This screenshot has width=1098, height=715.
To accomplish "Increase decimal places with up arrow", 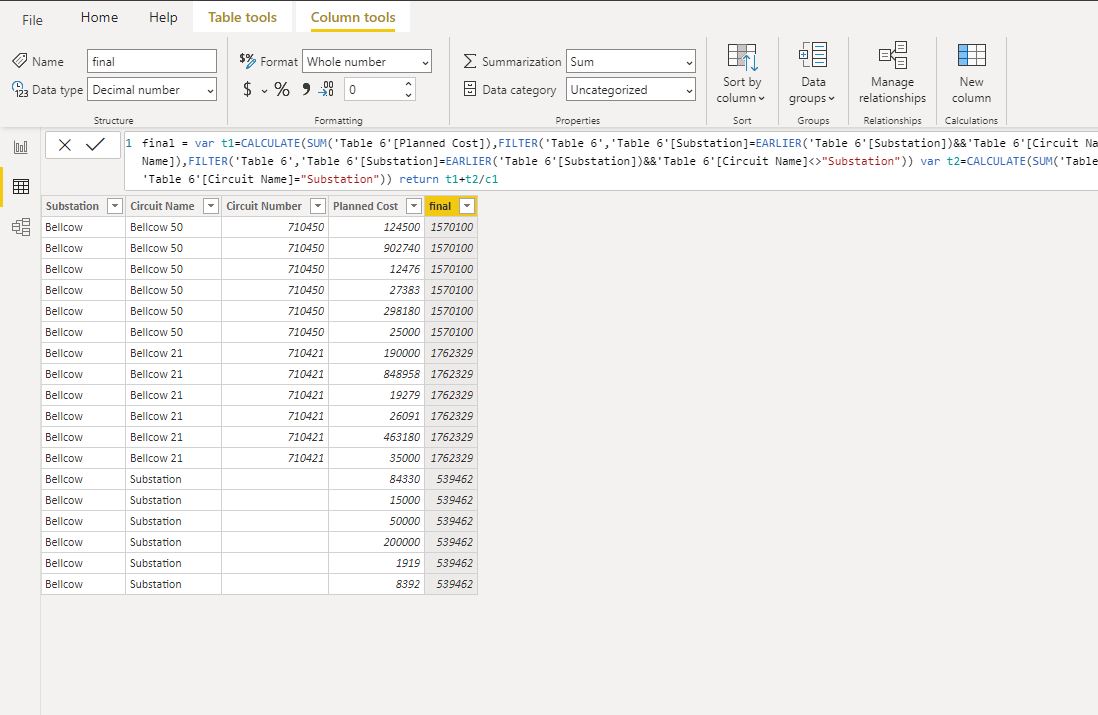I will (x=408, y=84).
